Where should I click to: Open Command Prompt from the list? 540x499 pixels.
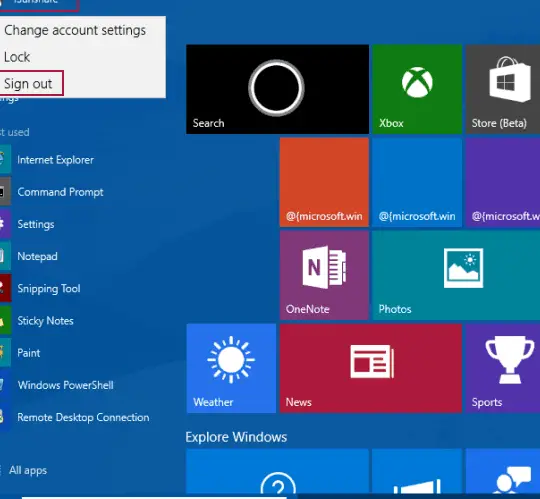(60, 192)
